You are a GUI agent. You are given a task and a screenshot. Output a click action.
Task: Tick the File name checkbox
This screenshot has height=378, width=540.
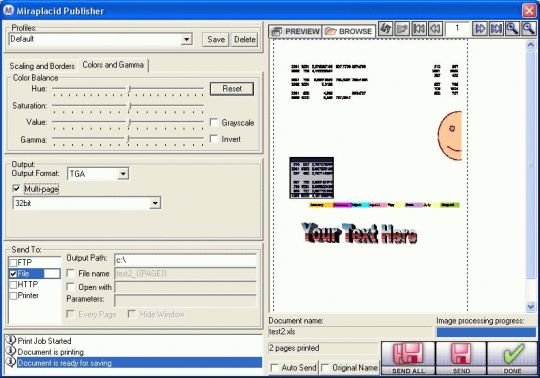pyautogui.click(x=70, y=273)
